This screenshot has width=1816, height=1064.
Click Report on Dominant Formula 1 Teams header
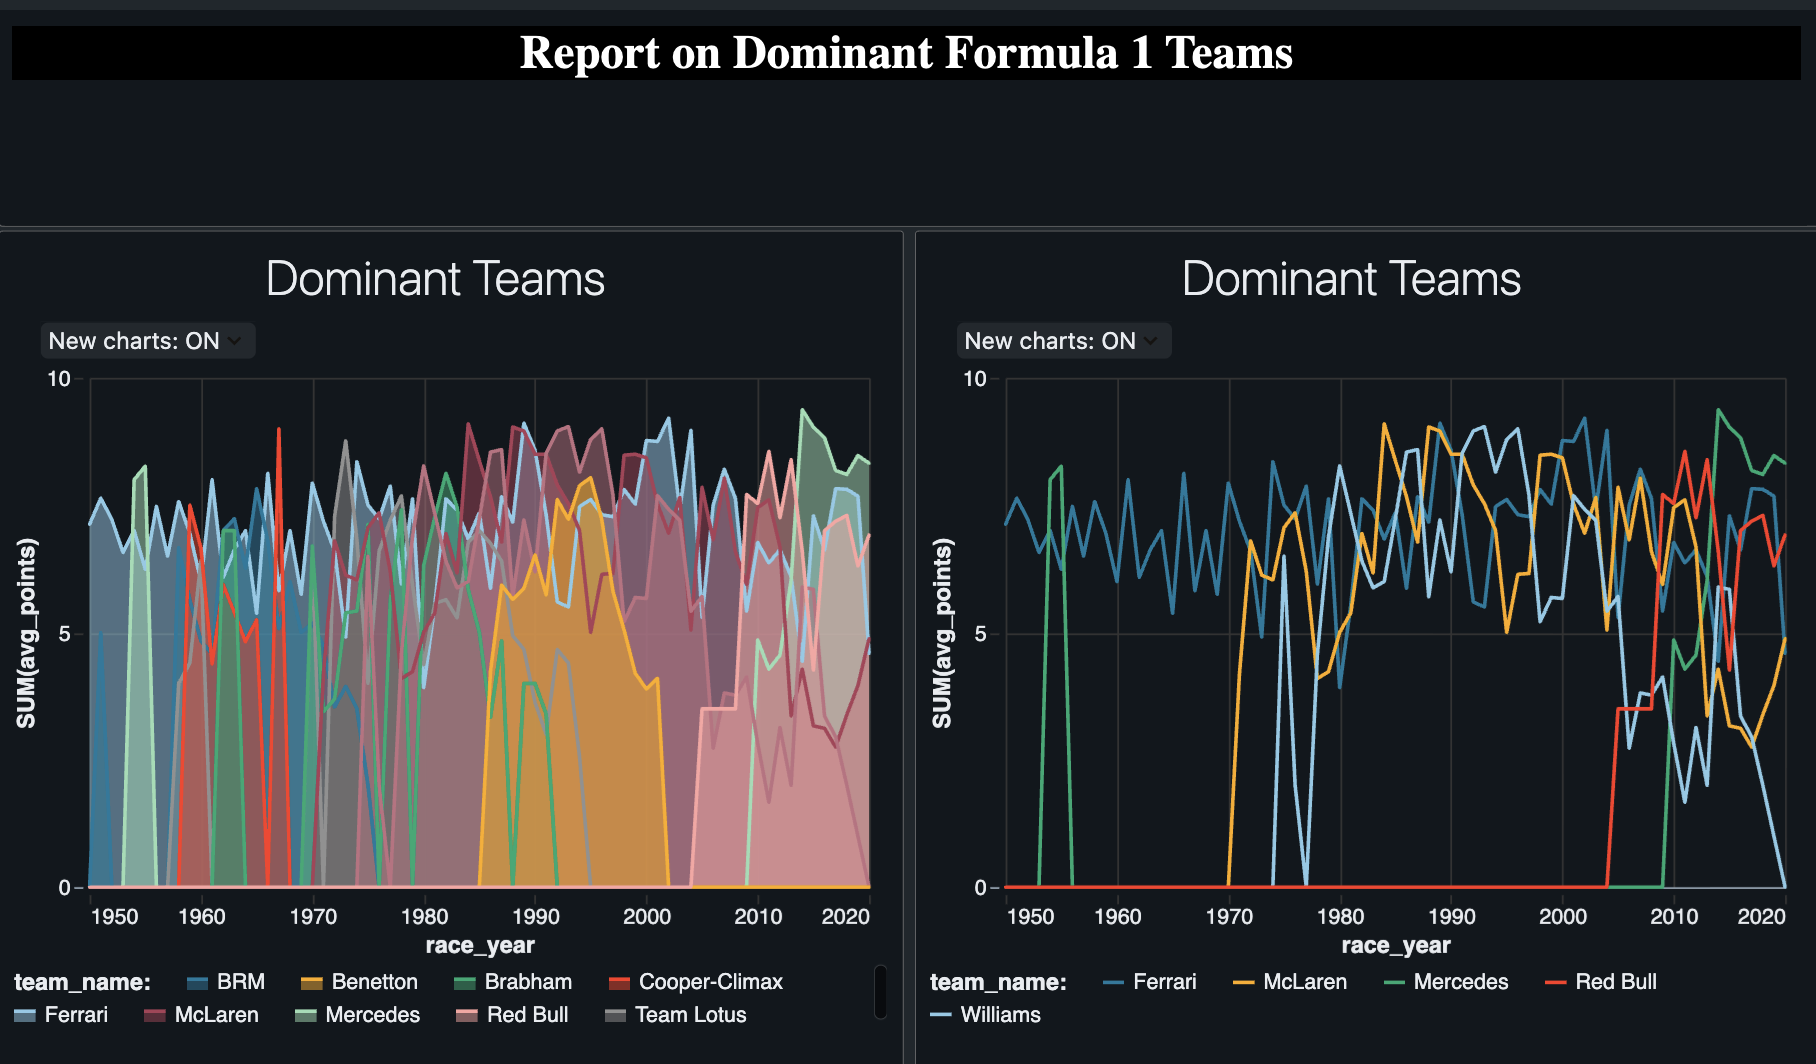[x=906, y=53]
